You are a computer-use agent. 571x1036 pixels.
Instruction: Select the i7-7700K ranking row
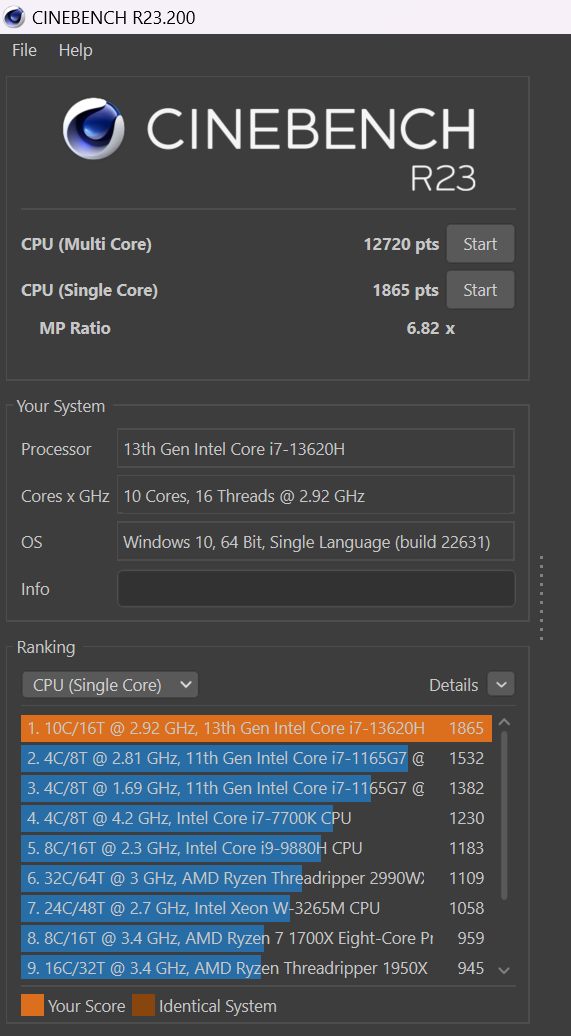pyautogui.click(x=256, y=819)
